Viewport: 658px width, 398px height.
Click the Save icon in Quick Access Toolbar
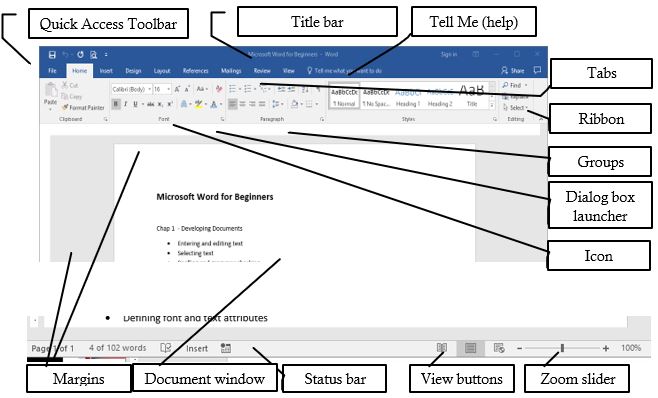[52, 55]
